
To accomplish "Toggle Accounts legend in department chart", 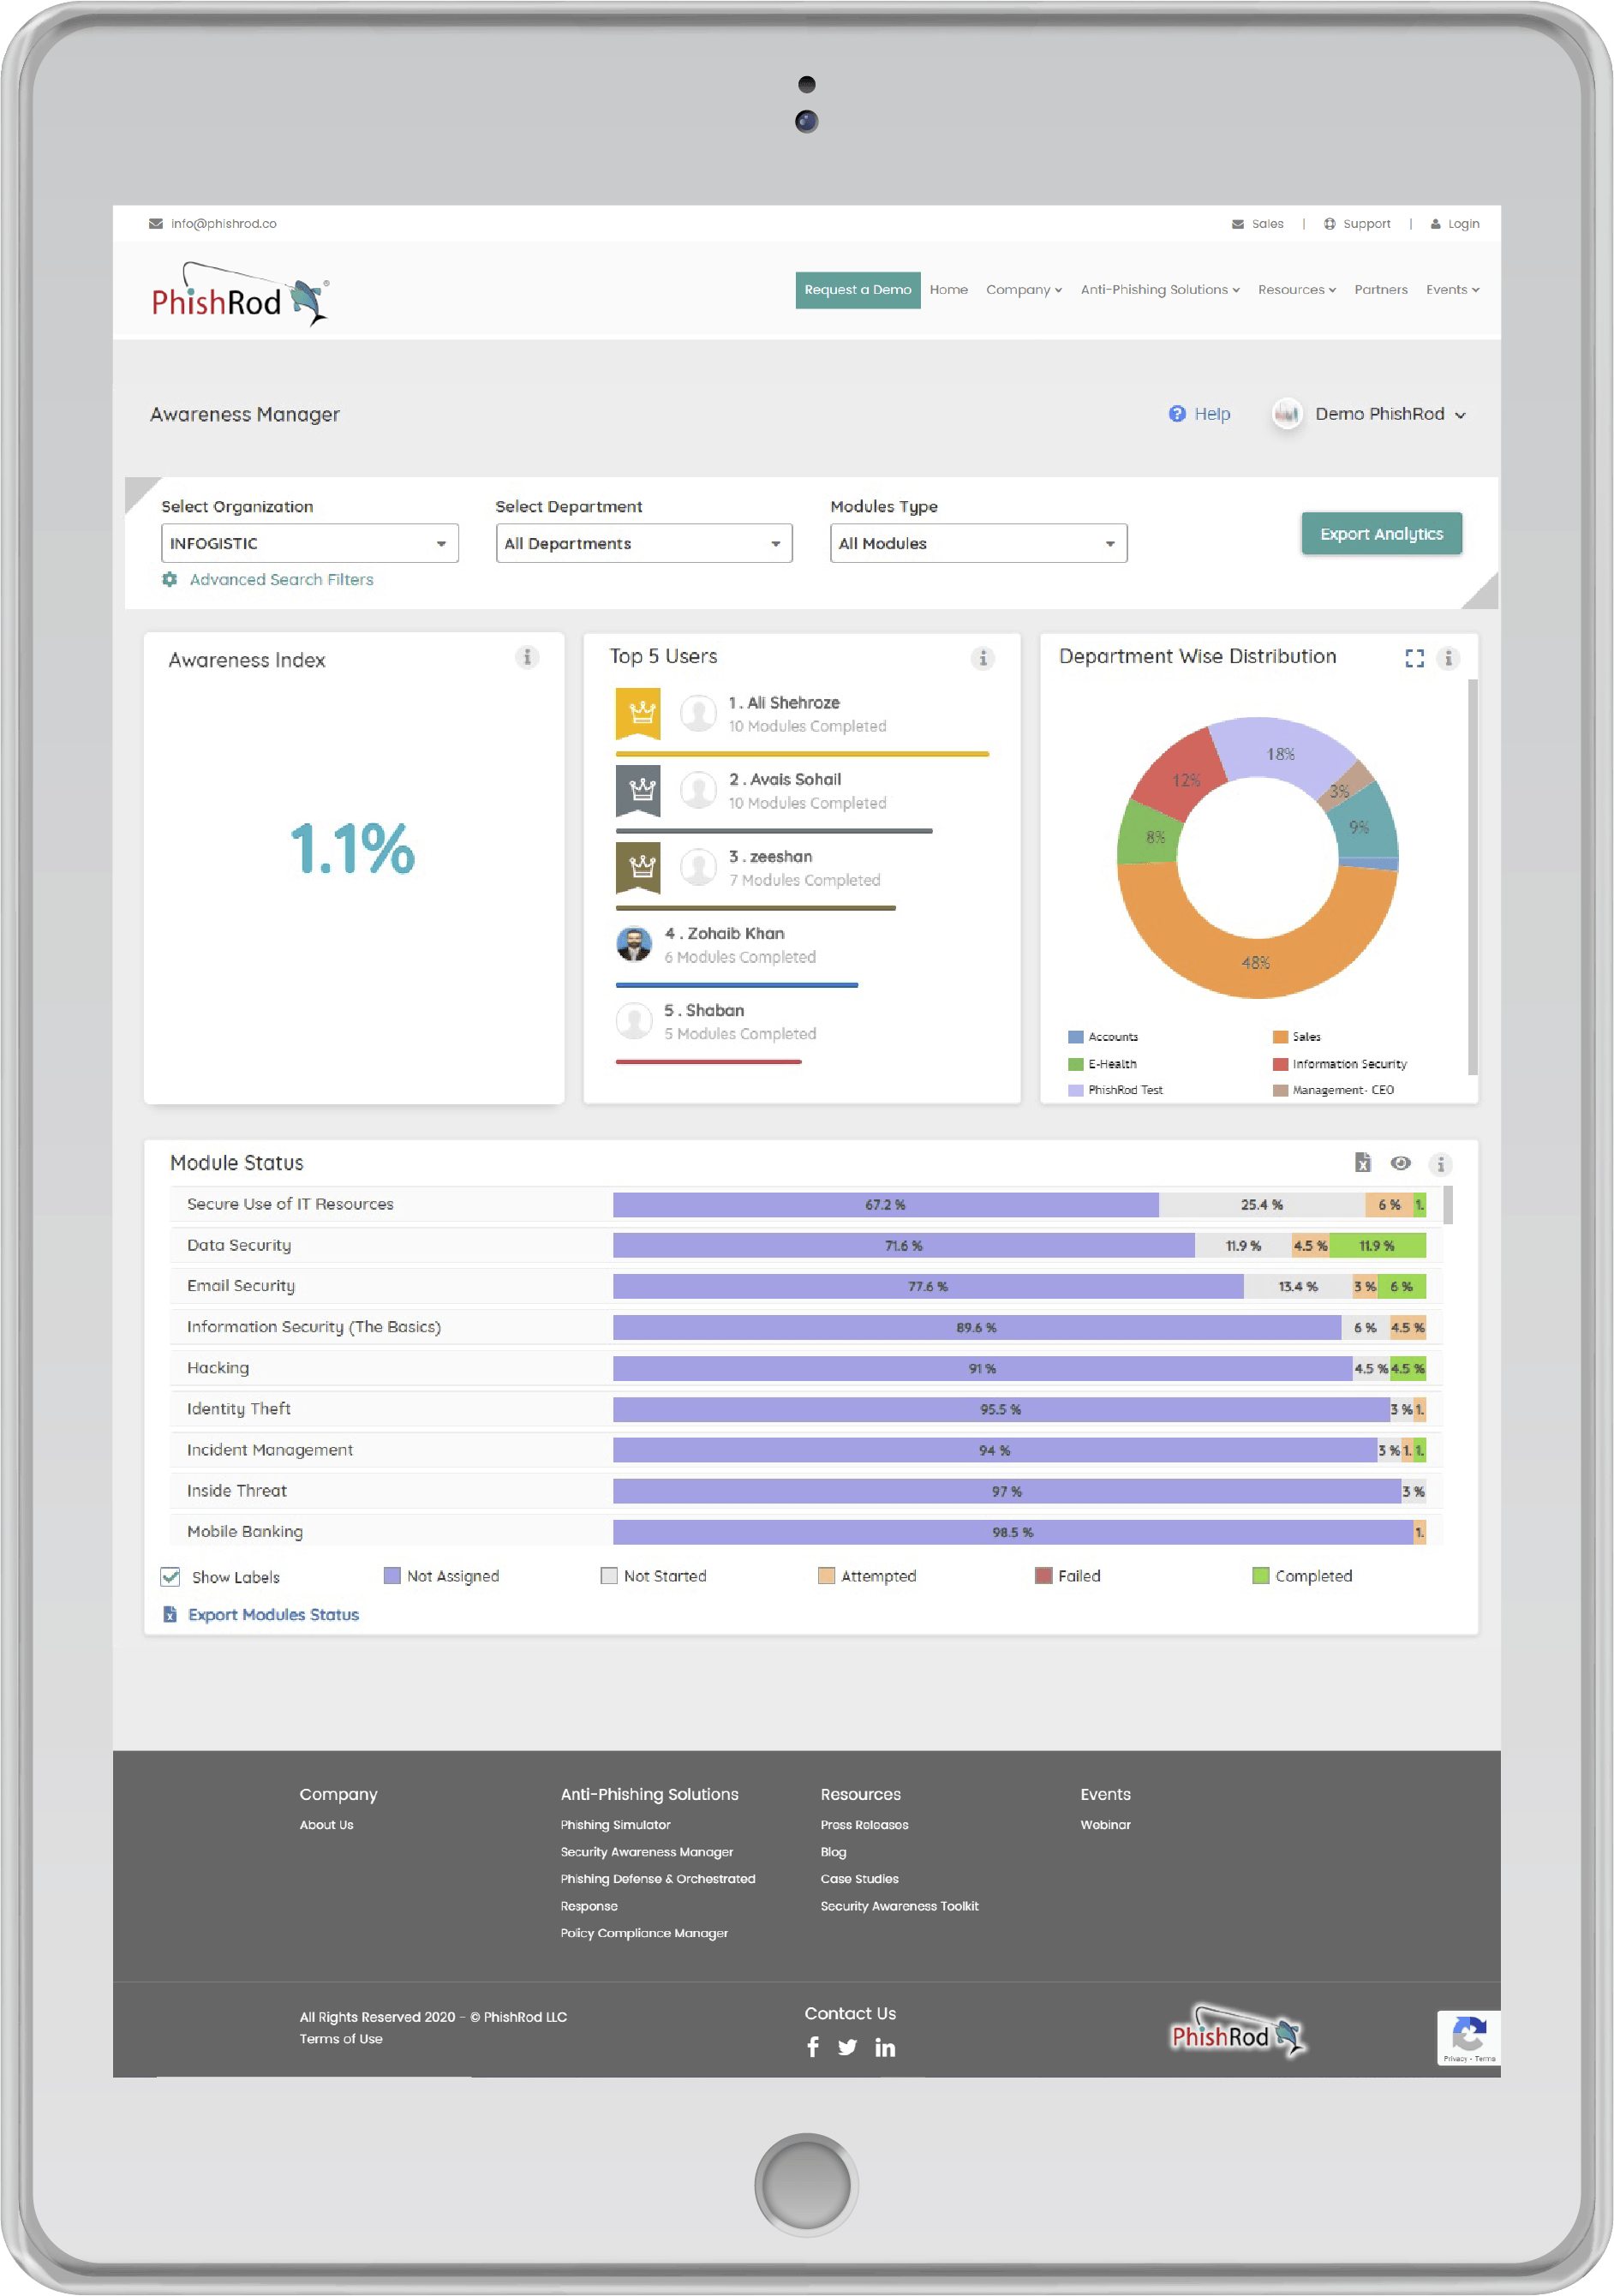I will click(x=1104, y=1037).
